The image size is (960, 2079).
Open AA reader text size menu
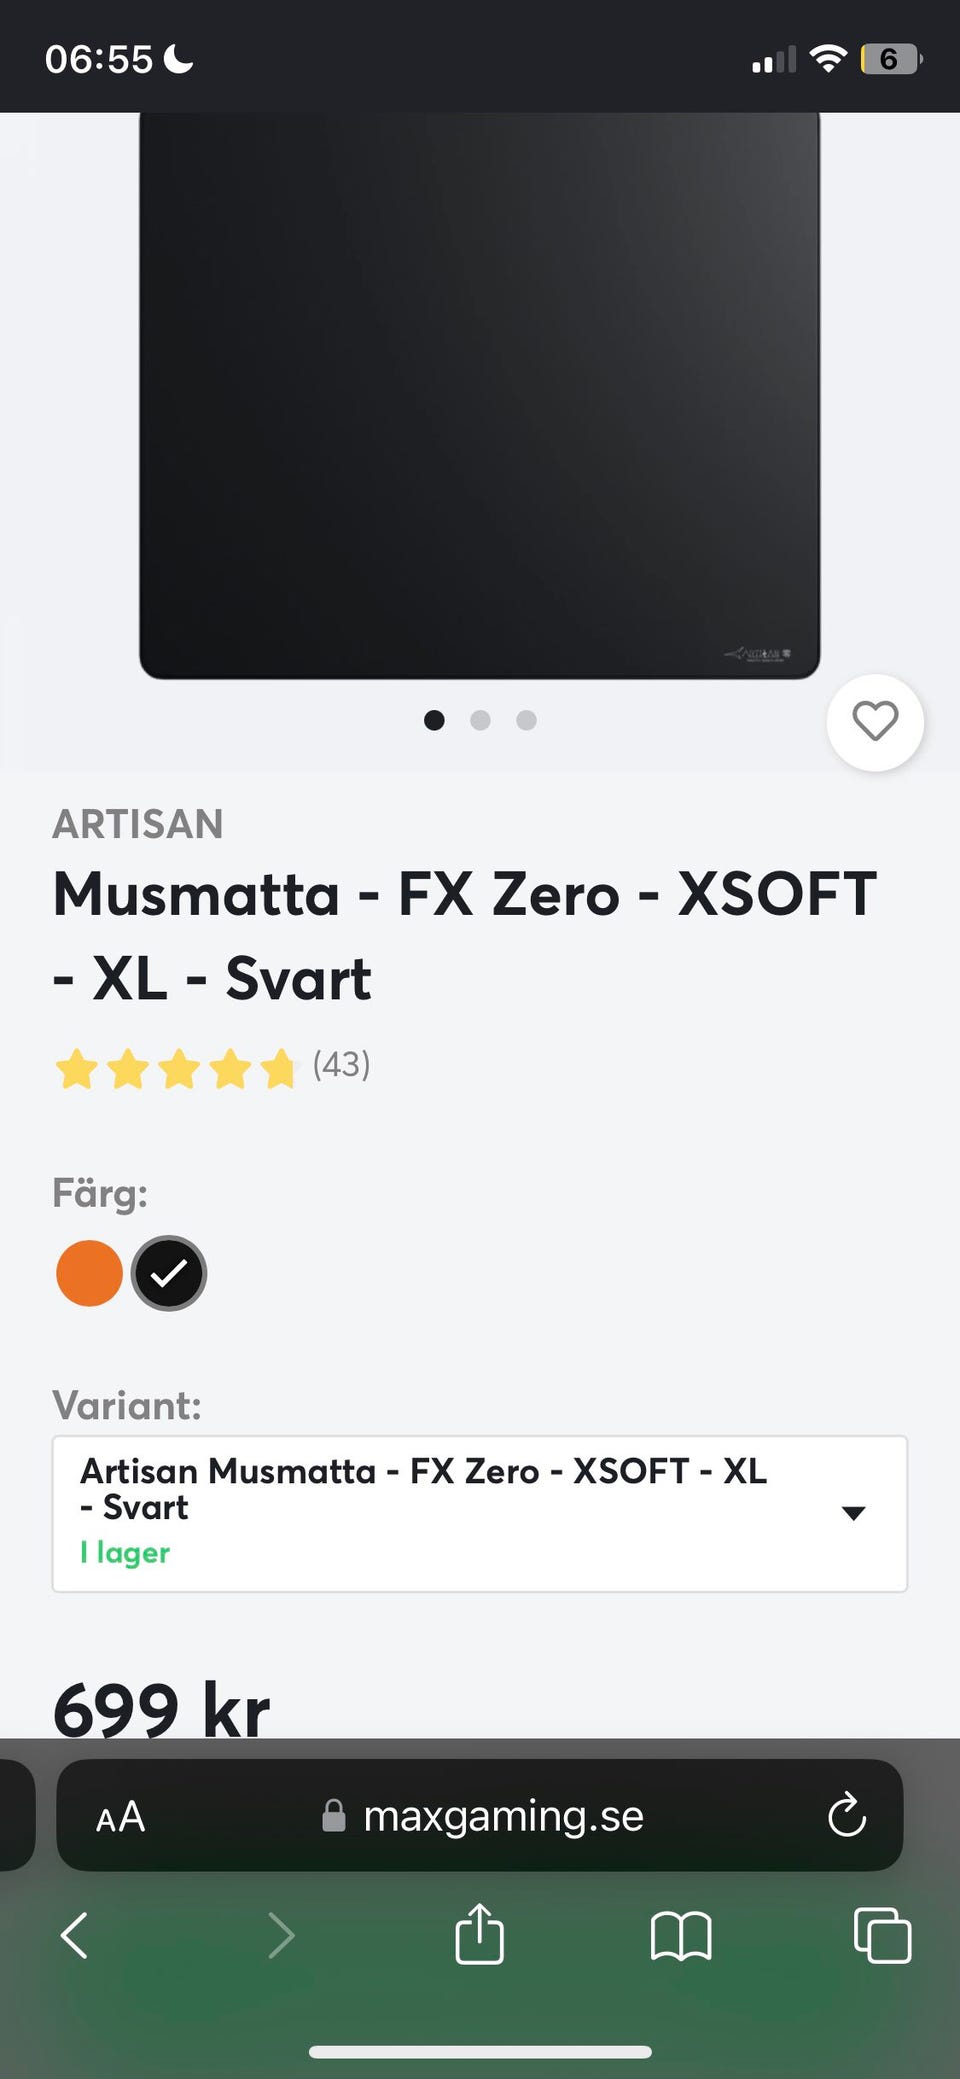[121, 1816]
